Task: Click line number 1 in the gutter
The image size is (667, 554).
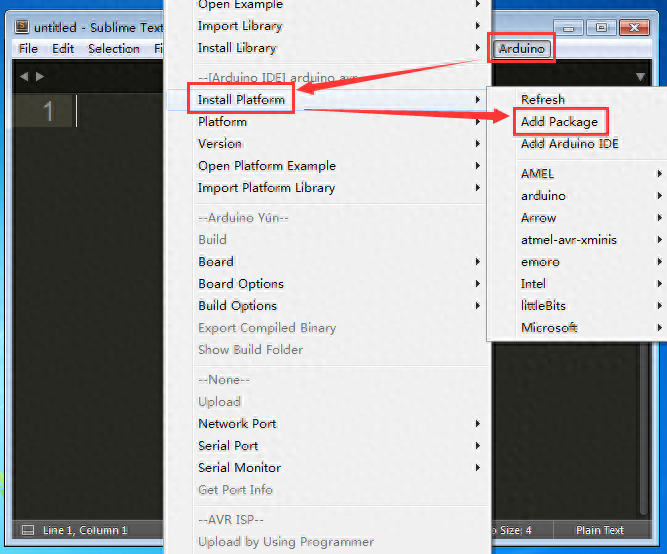Action: point(48,111)
